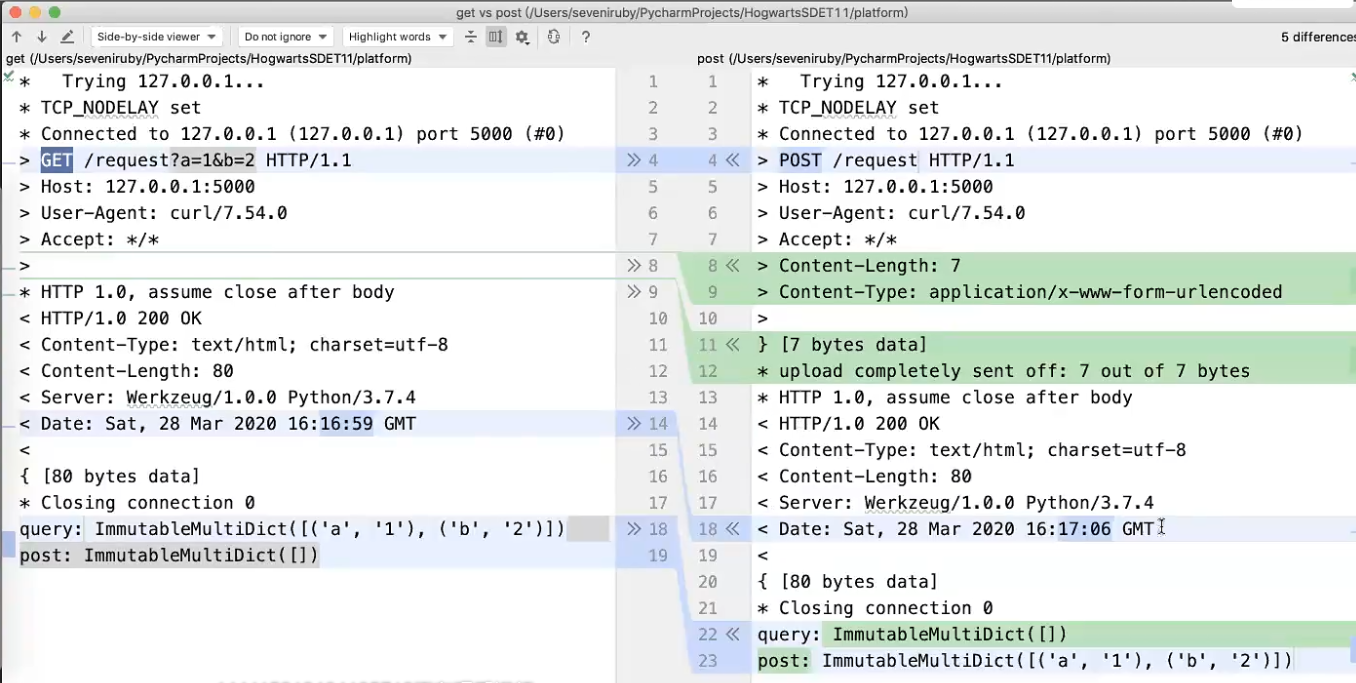Apply left change at line 8 (>>)
This screenshot has width=1356, height=683.
[633, 266]
